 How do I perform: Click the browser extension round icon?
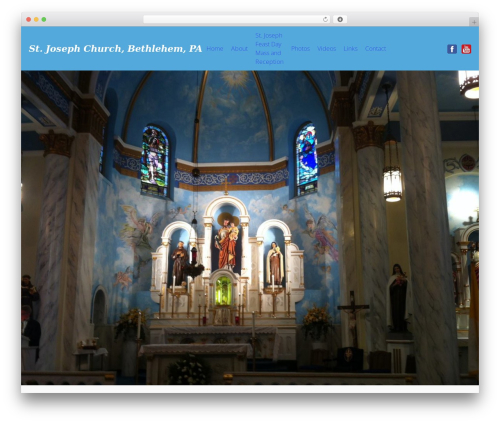coord(340,19)
